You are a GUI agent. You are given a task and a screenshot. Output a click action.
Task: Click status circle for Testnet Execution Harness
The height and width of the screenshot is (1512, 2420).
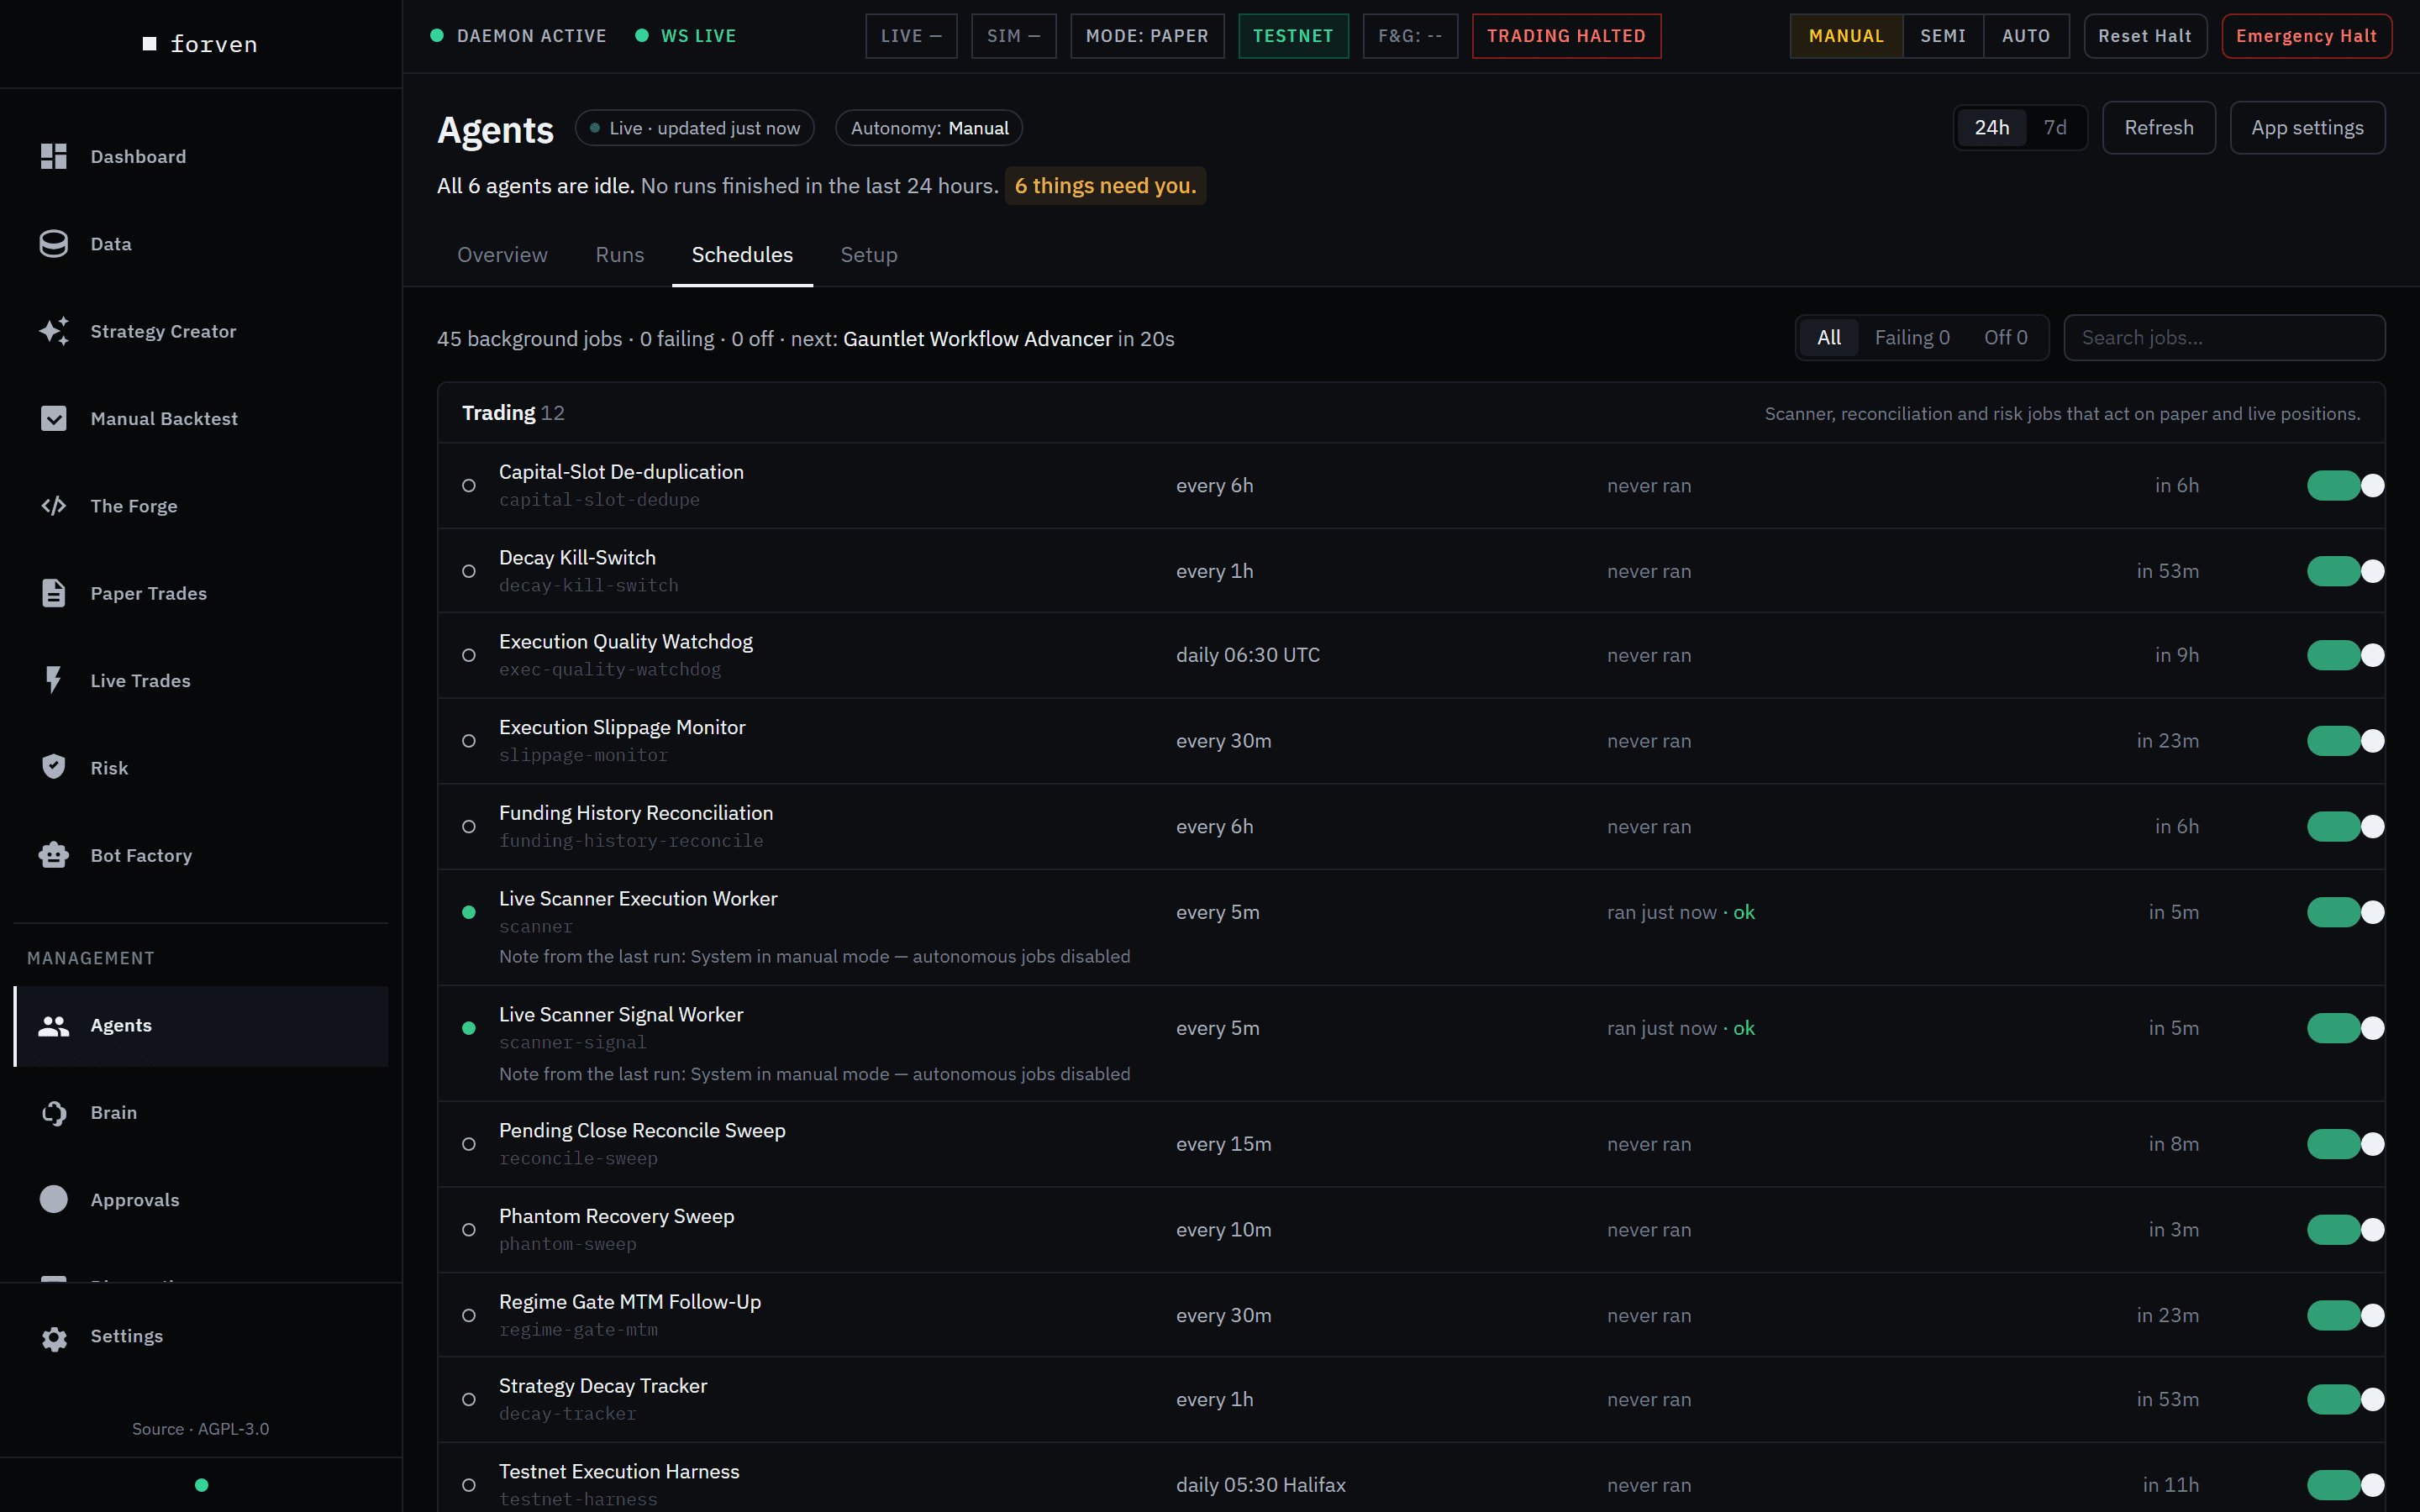[x=469, y=1485]
